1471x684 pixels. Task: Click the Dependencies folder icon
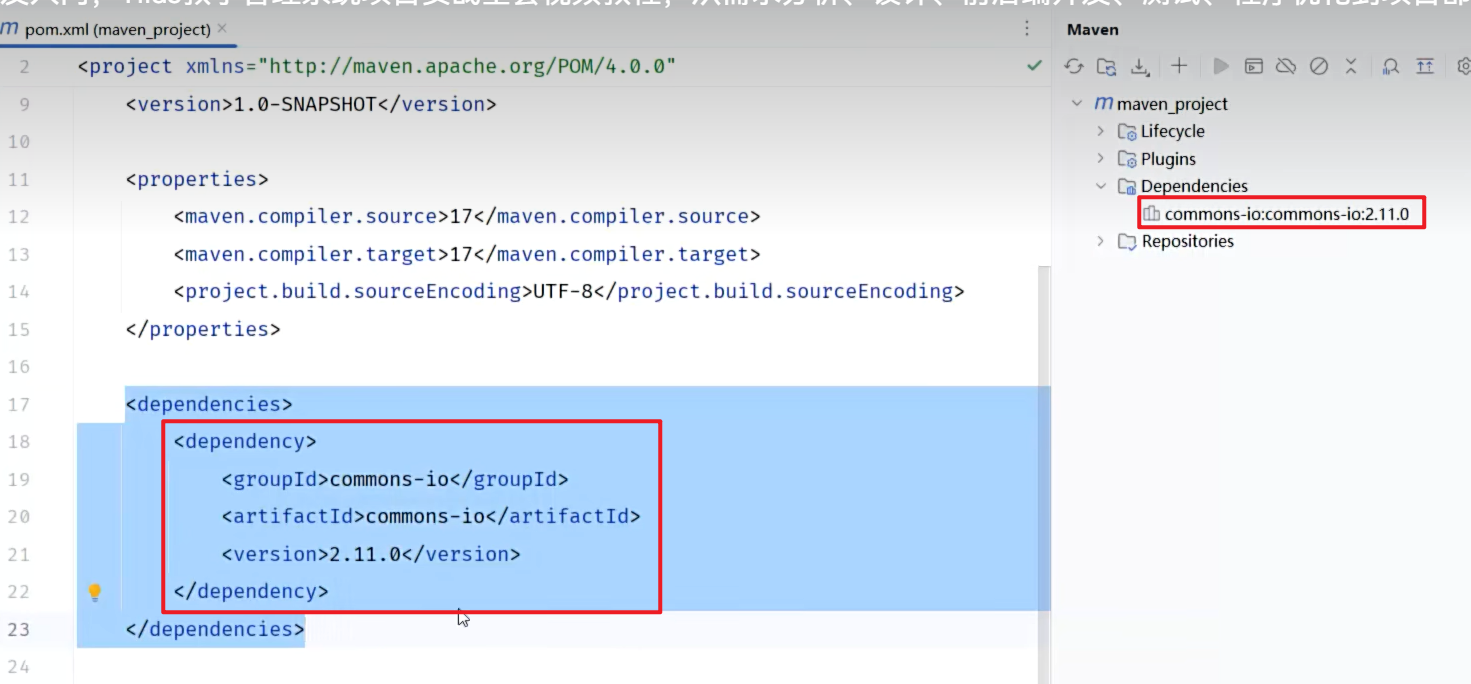tap(1127, 186)
